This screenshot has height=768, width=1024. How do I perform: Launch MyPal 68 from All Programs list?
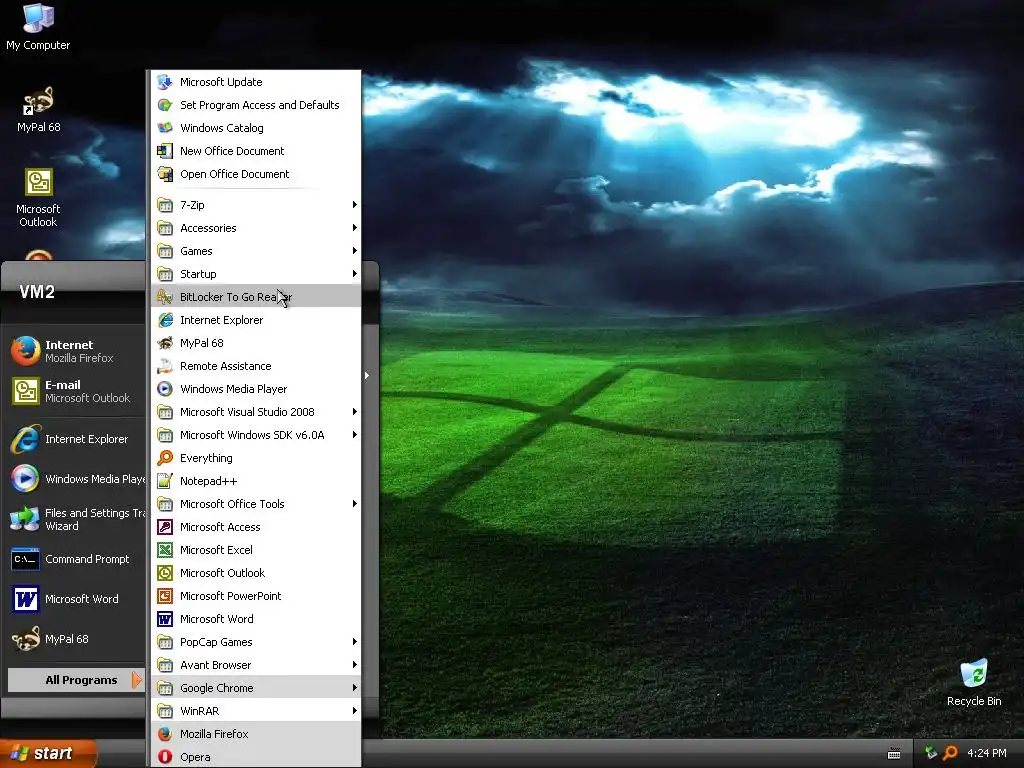click(x=256, y=343)
